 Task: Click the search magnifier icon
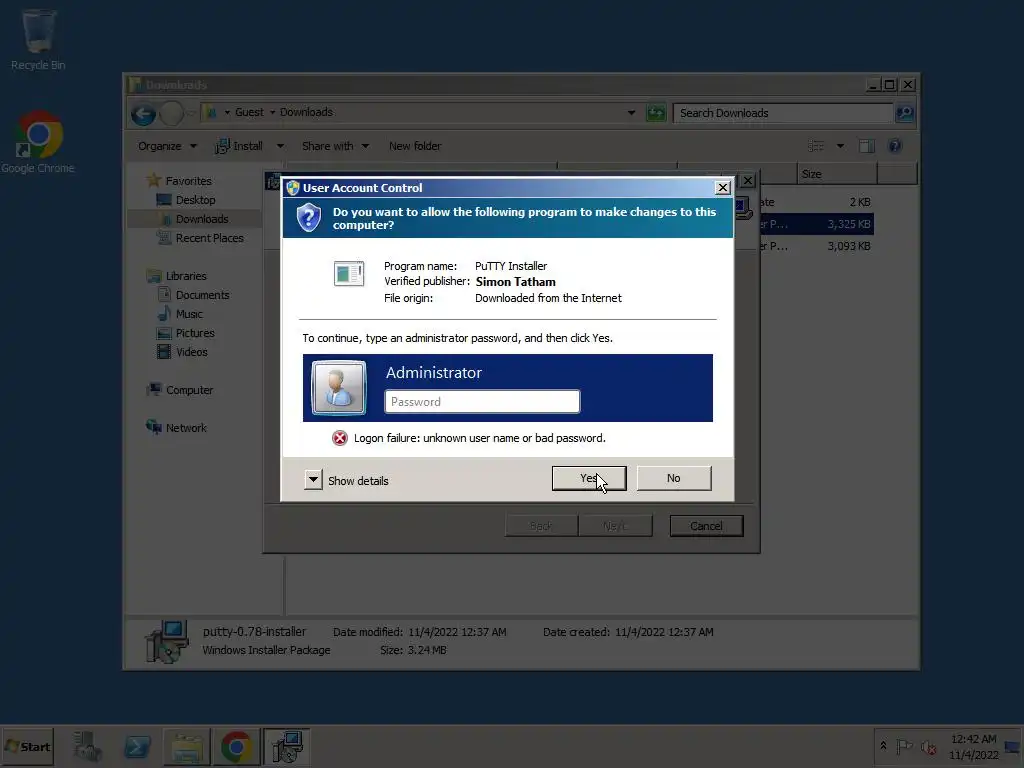pyautogui.click(x=904, y=113)
